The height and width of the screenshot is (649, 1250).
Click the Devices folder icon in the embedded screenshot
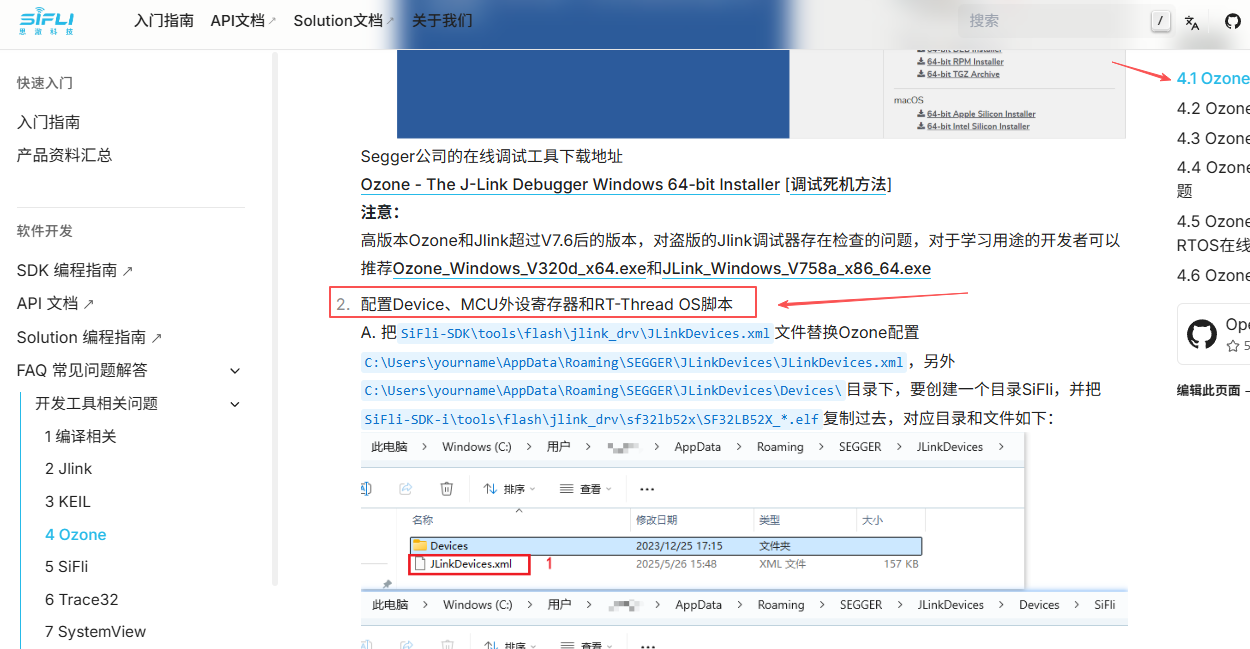click(420, 546)
